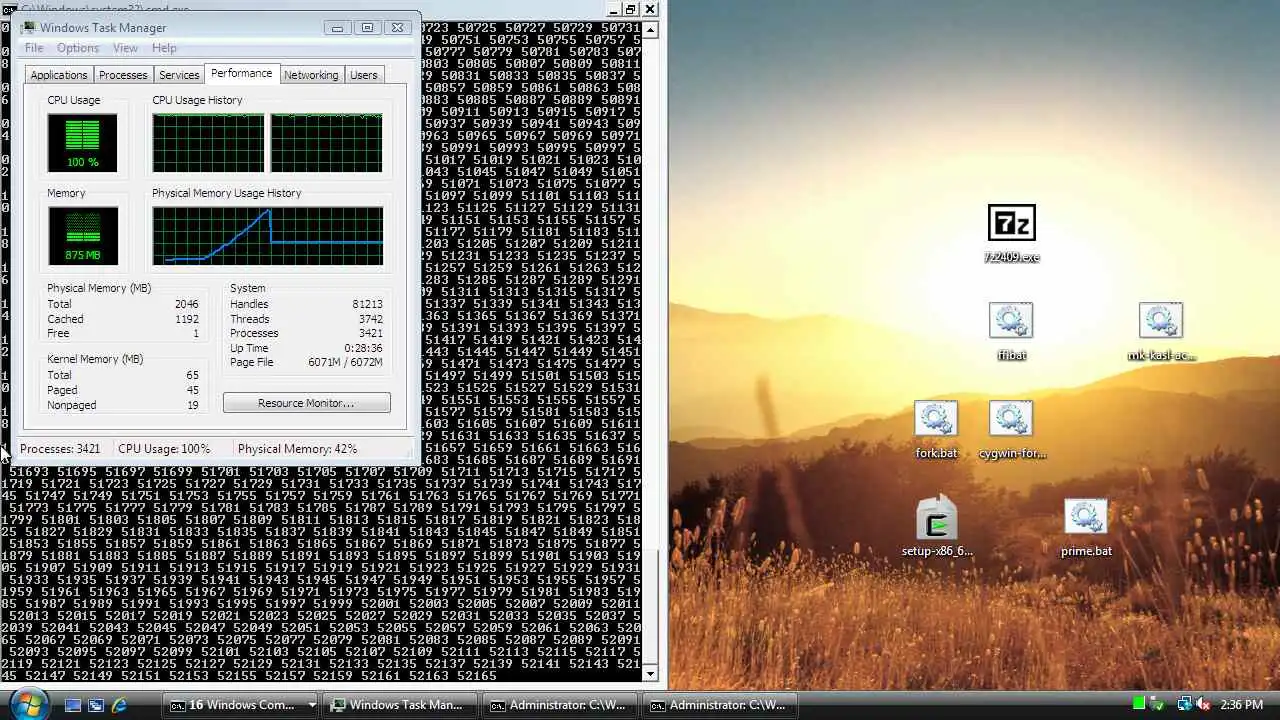The width and height of the screenshot is (1280, 720).
Task: Open the View menu in Task Manager
Action: coord(125,48)
